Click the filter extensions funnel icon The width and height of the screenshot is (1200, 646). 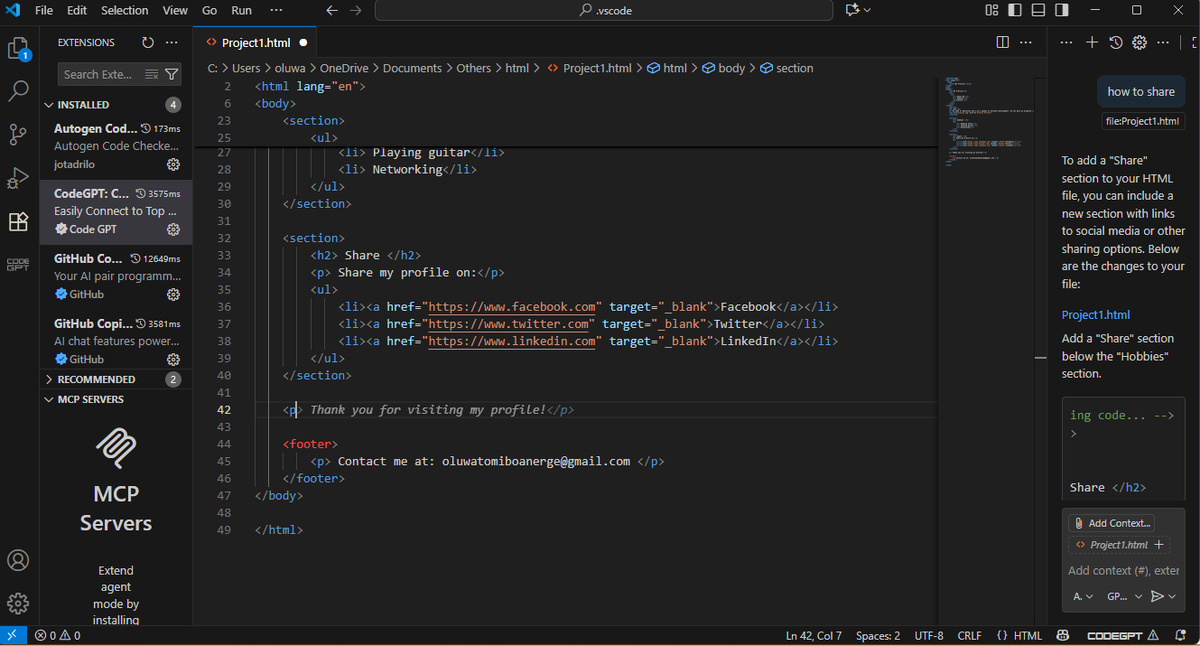pos(172,74)
